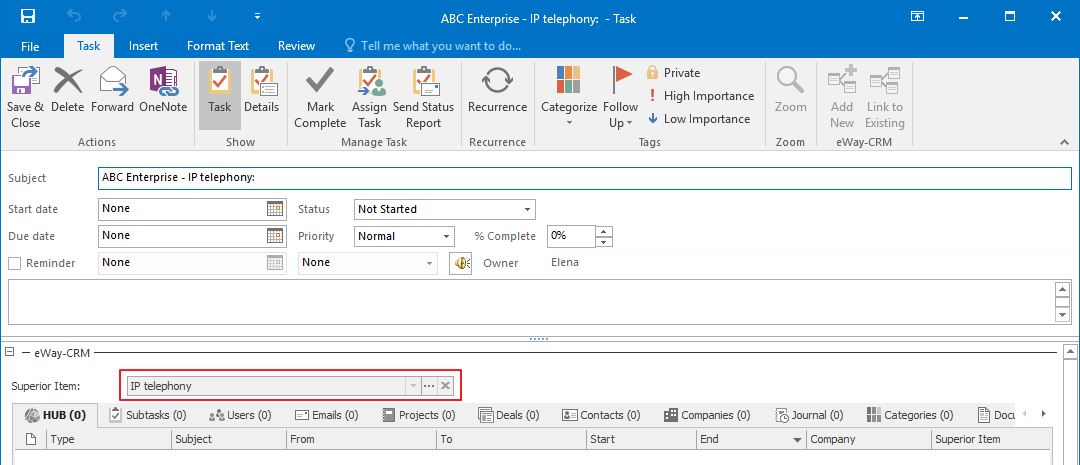Open Superior Item dropdown arrow
This screenshot has width=1080, height=465.
413,386
